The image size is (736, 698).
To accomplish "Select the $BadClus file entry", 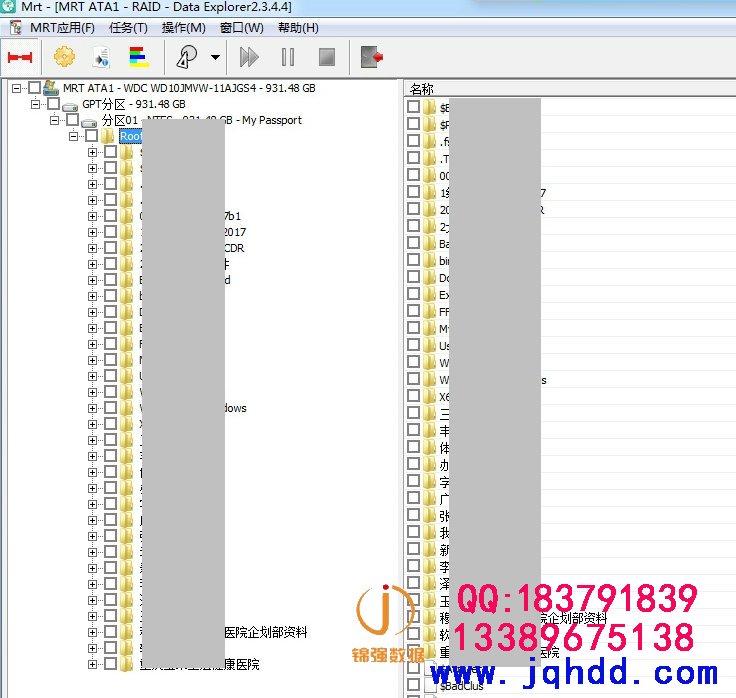I will [461, 686].
